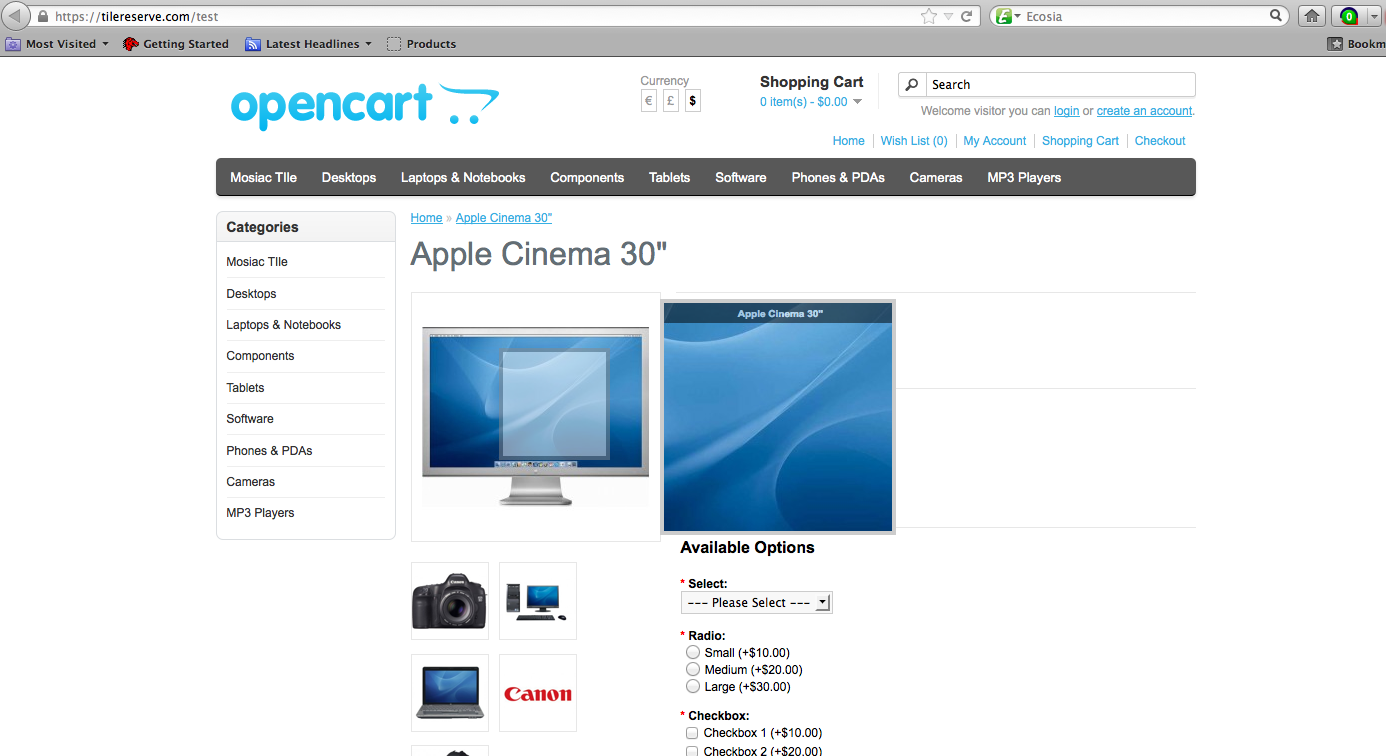Select Cameras in Categories sidebar
The height and width of the screenshot is (756, 1386).
coord(251,482)
